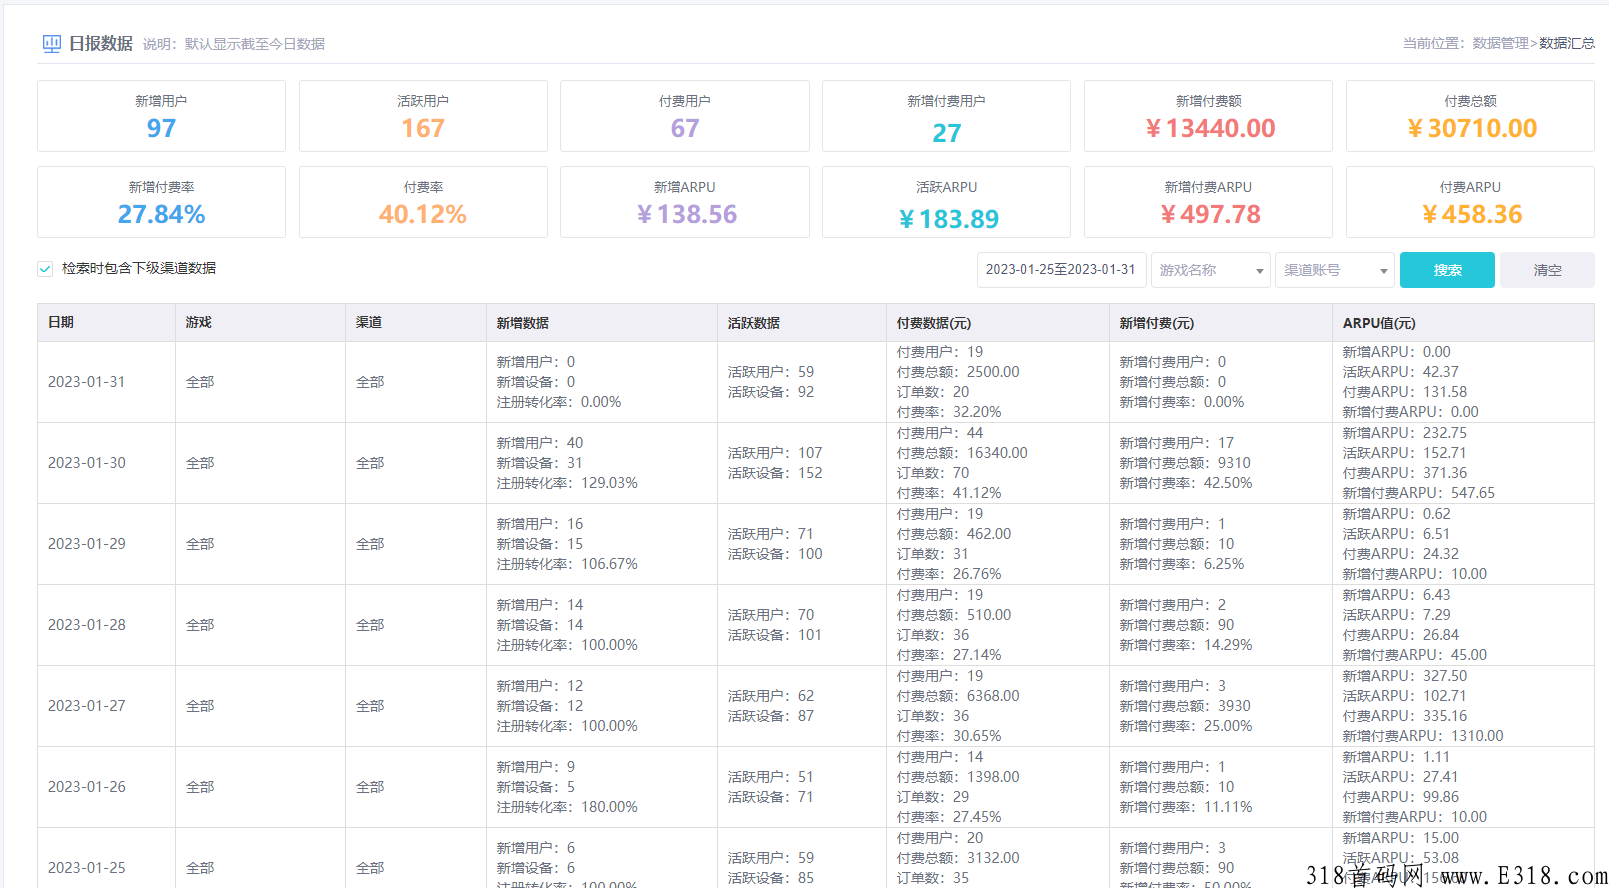Click the 新增付费率 27.84% card
This screenshot has height=888, width=1609.
coord(161,202)
